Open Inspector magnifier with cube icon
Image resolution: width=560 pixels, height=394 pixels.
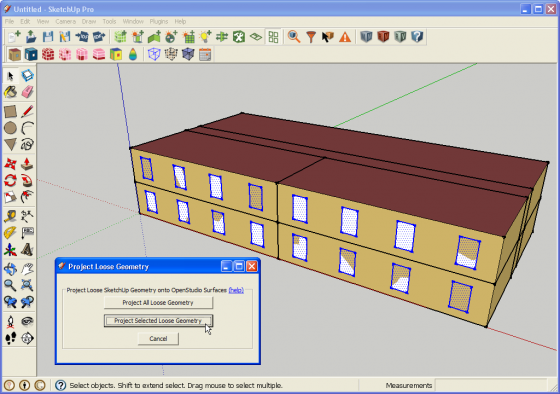[294, 36]
